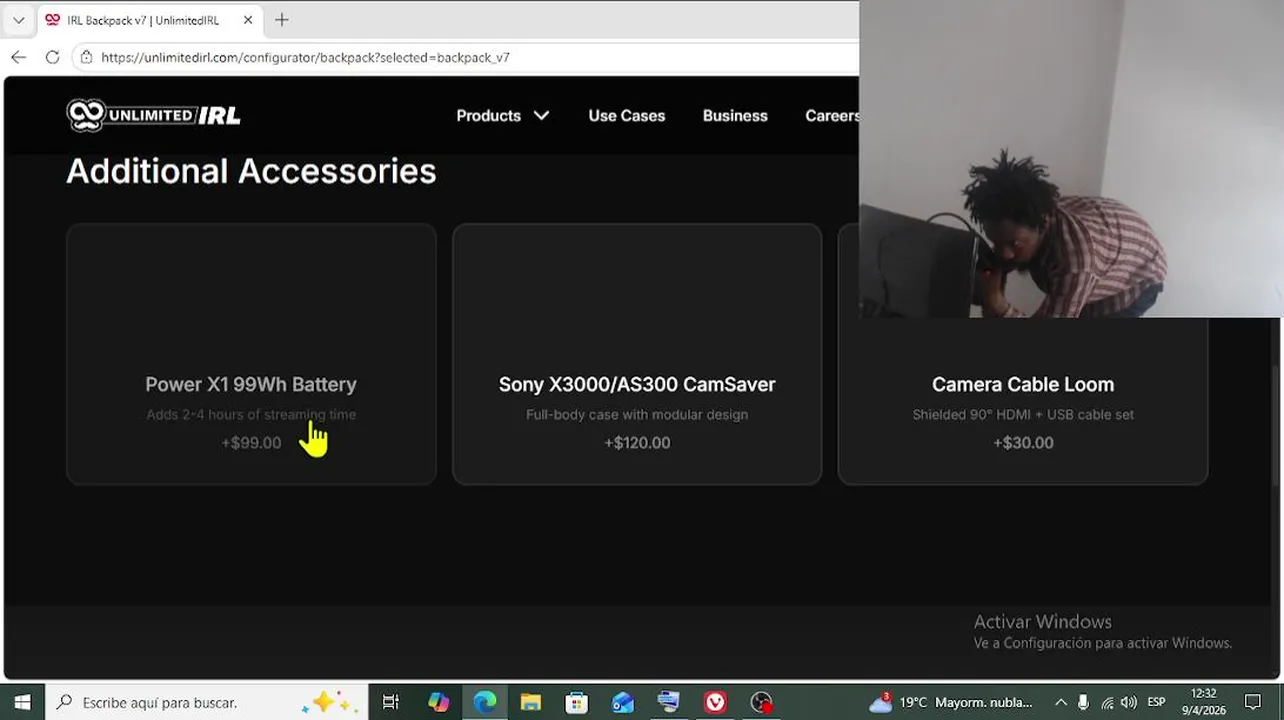The height and width of the screenshot is (720, 1284).
Task: Open the volume control tray icon
Action: pyautogui.click(x=1129, y=702)
